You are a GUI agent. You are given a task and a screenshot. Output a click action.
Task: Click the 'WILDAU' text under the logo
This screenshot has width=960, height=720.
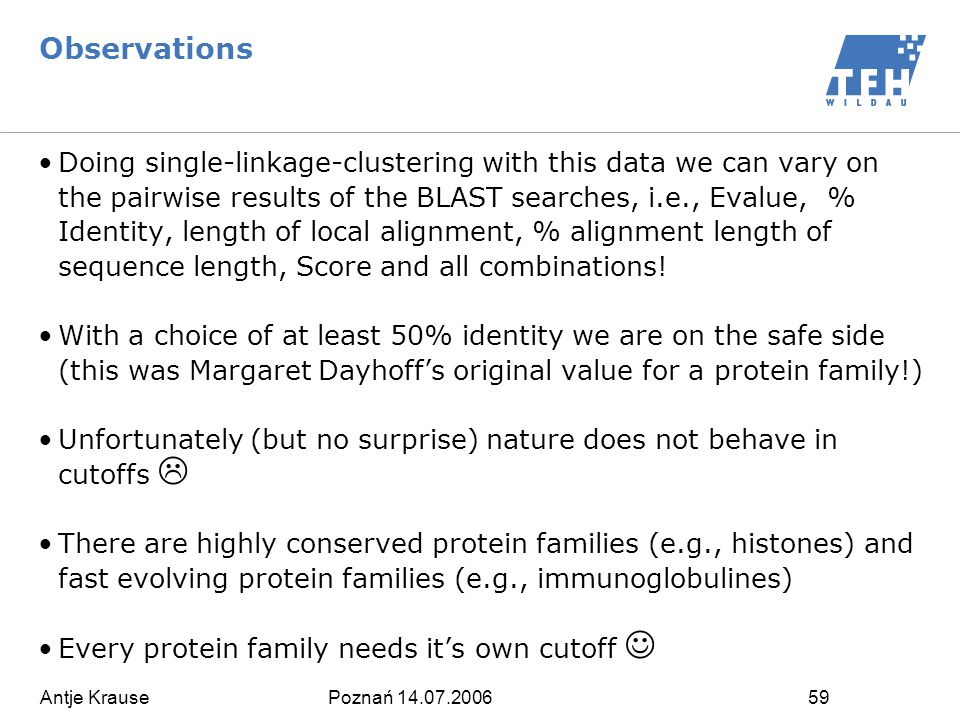(x=866, y=102)
